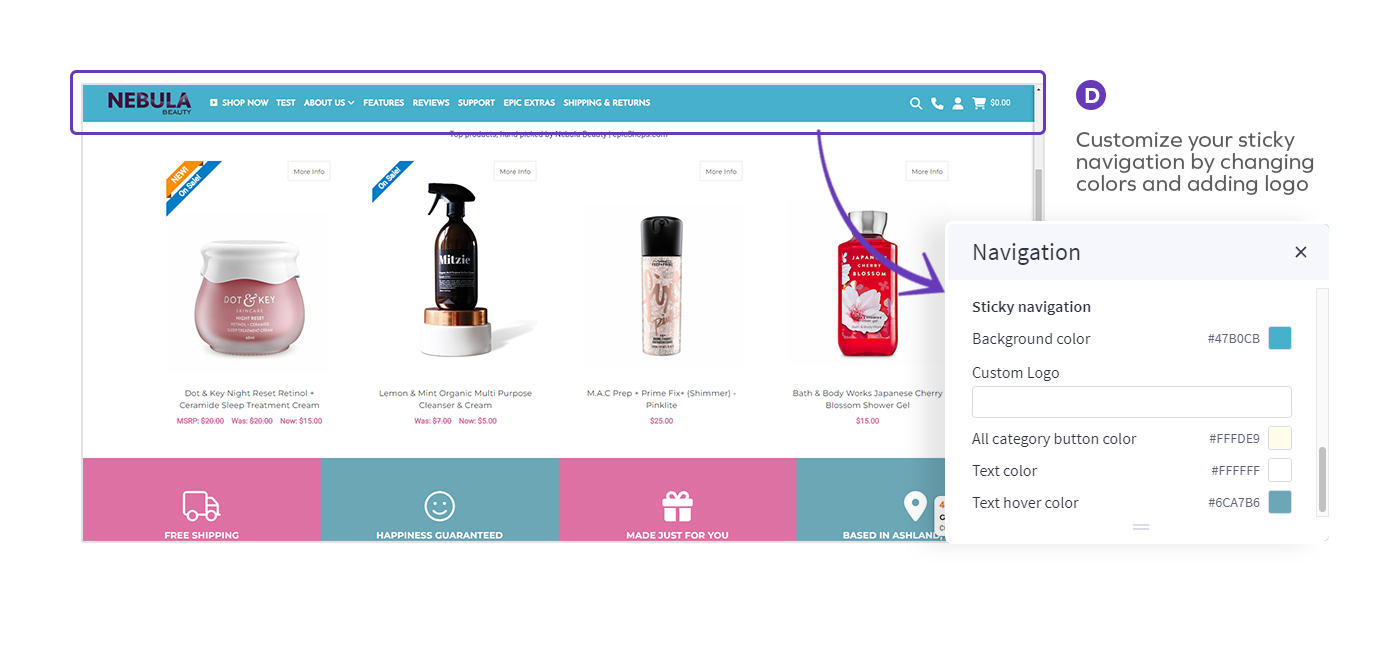Click the Mitzie spray bottle image
This screenshot has height=650, width=1400.
point(455,268)
